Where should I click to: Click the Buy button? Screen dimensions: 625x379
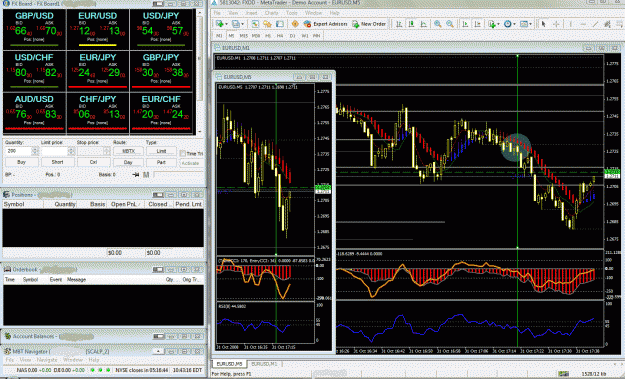click(22, 162)
